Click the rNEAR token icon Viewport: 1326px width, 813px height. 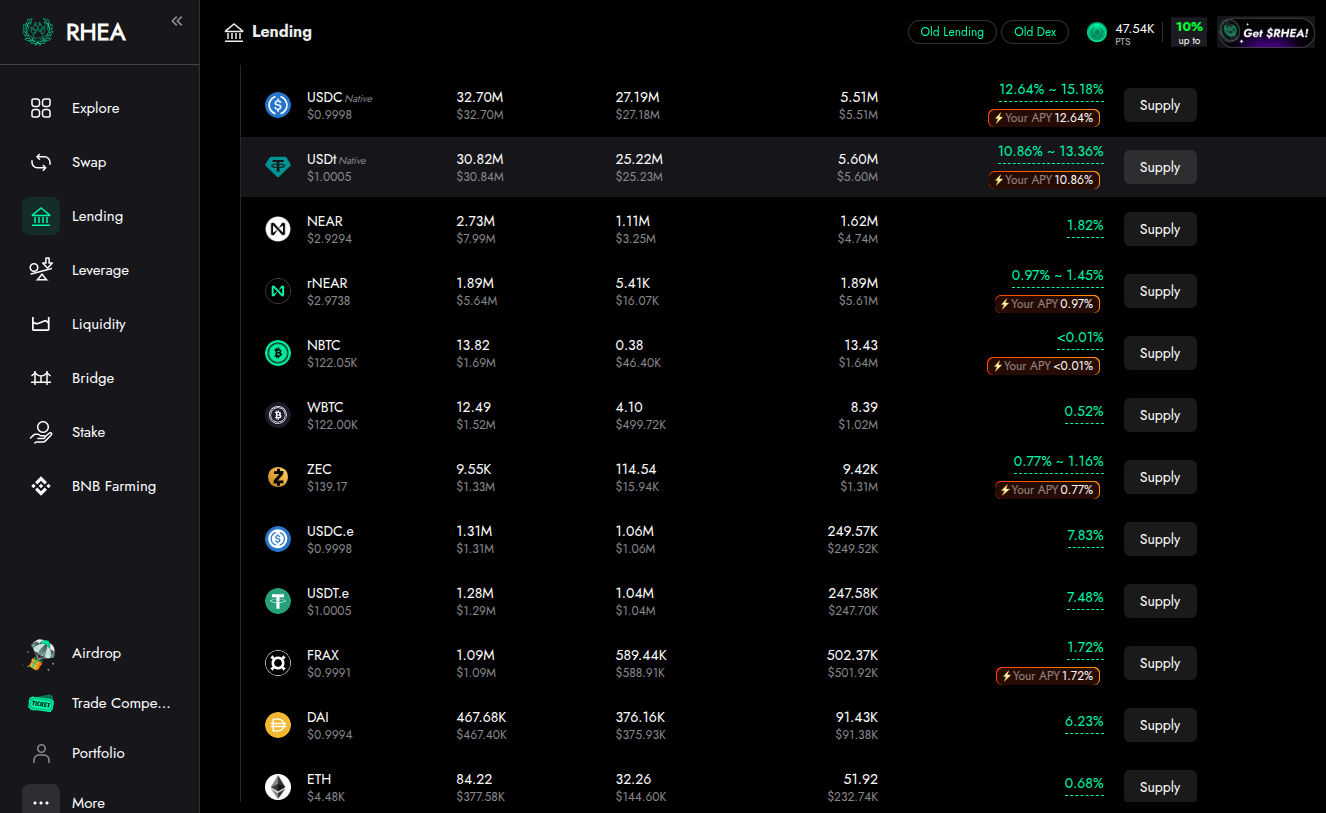tap(278, 291)
